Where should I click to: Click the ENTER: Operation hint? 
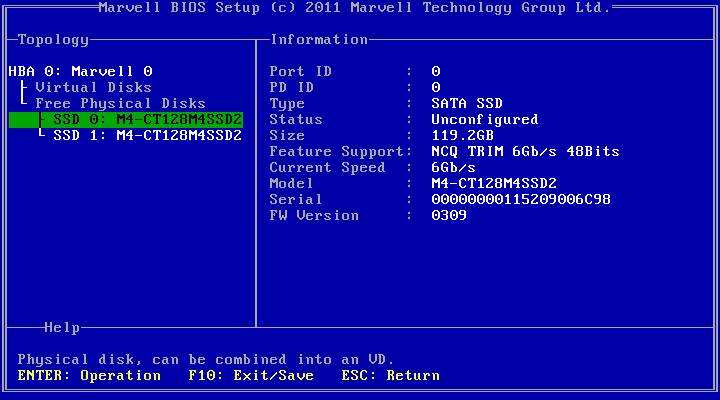(x=89, y=376)
